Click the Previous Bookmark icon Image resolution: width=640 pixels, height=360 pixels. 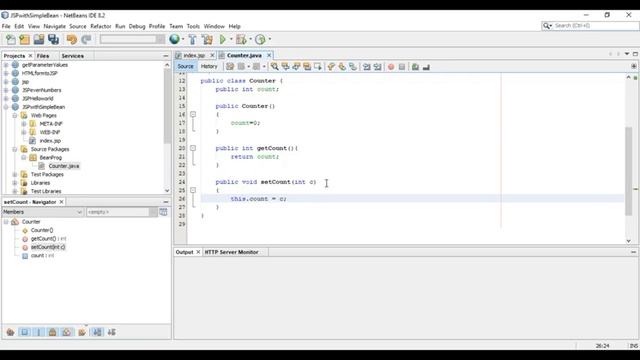coord(331,67)
